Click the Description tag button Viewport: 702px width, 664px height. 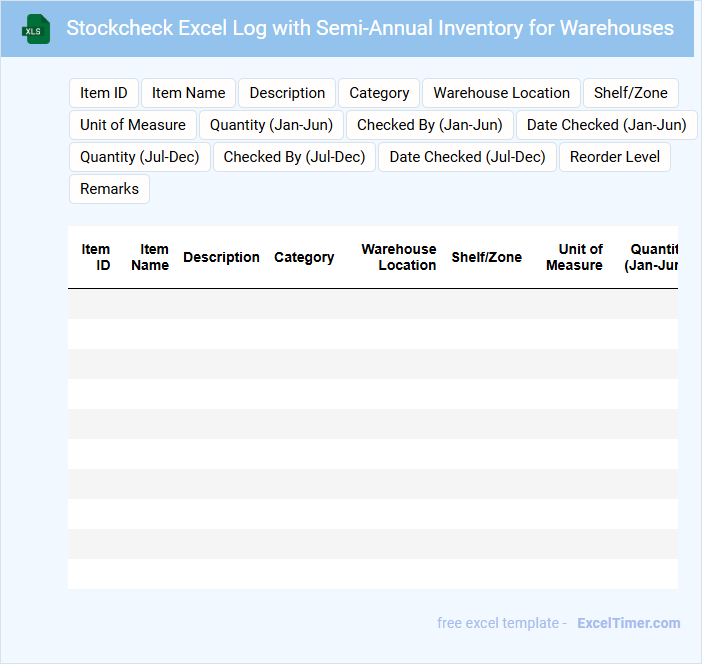click(287, 93)
